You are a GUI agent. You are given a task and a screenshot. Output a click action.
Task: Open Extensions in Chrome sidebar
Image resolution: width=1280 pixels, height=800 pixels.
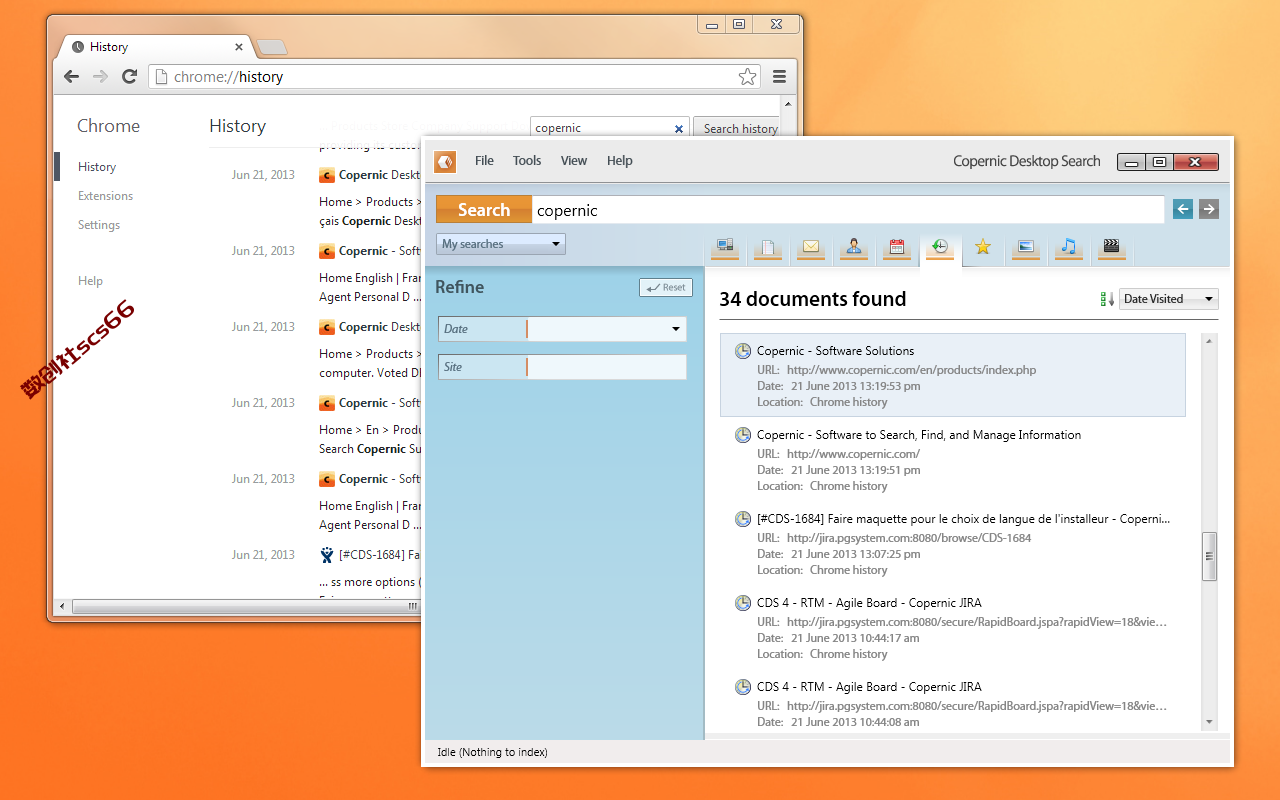105,196
